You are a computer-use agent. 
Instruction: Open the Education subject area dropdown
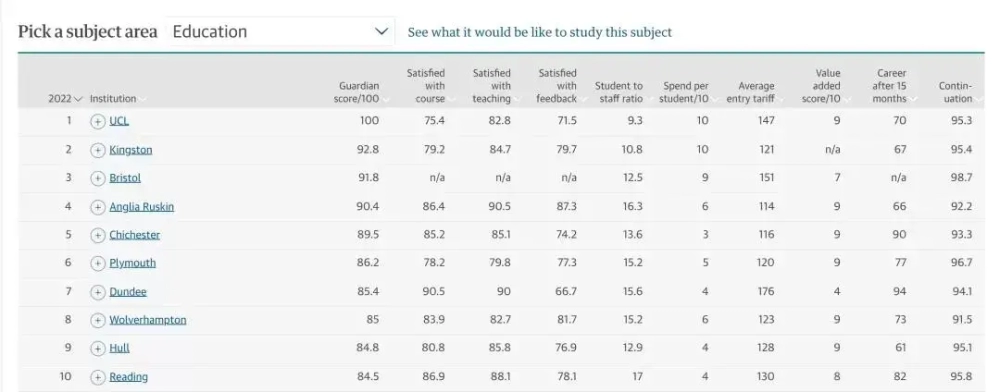(281, 31)
